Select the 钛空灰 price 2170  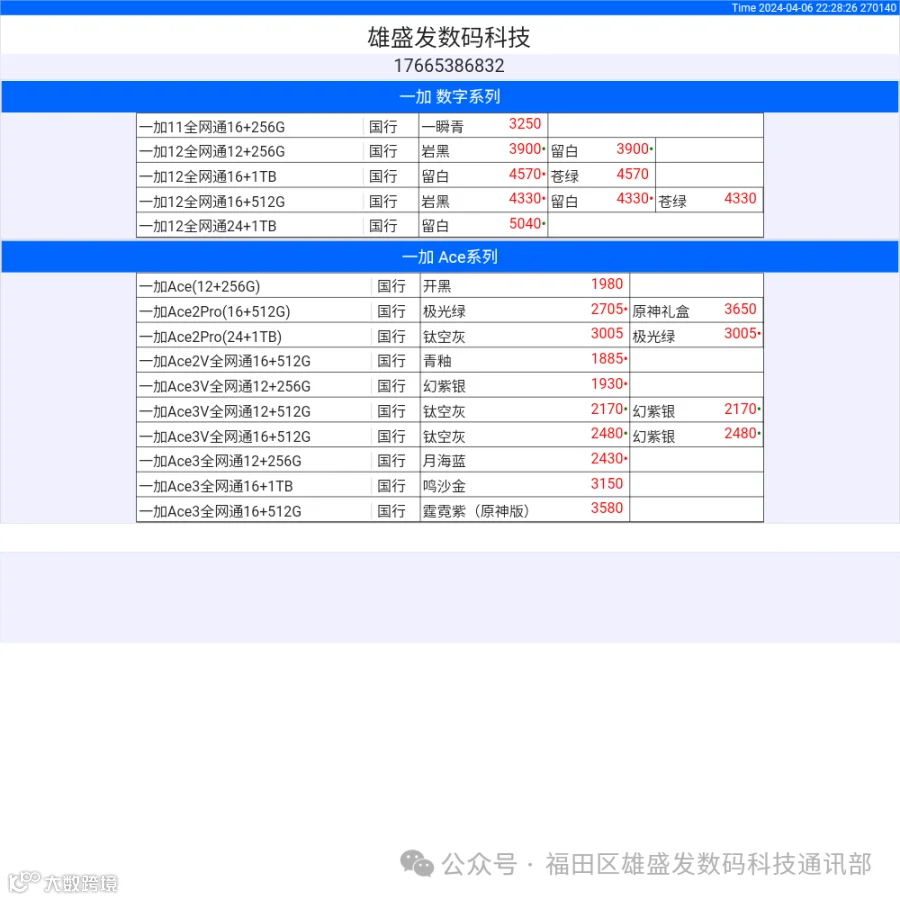pos(607,409)
